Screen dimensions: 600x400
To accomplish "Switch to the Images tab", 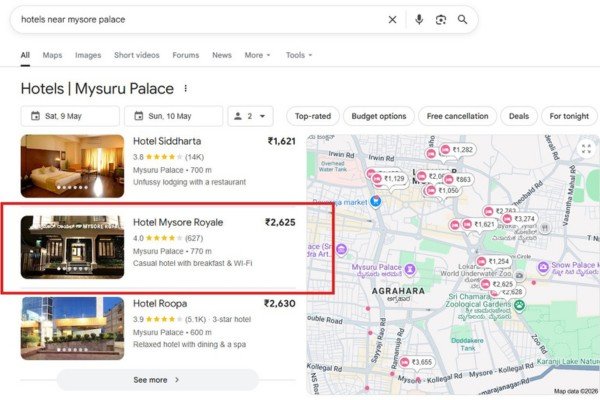I will [88, 55].
